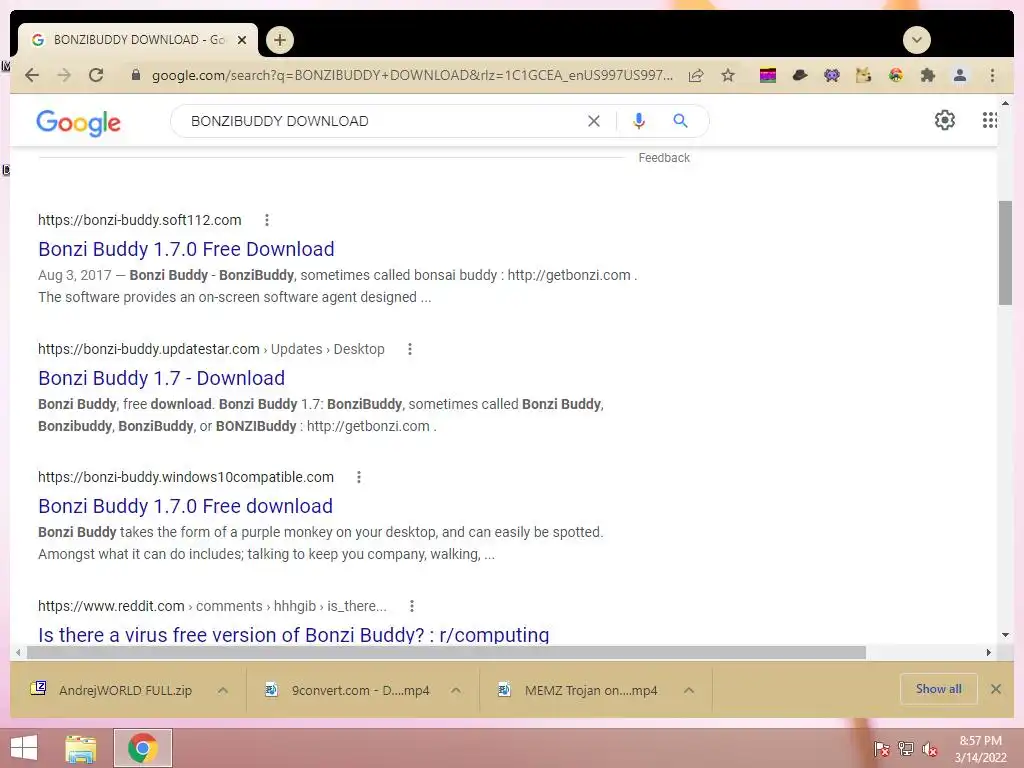This screenshot has width=1024, height=768.
Task: Open more options for windows10compatible.com result
Action: [x=359, y=477]
